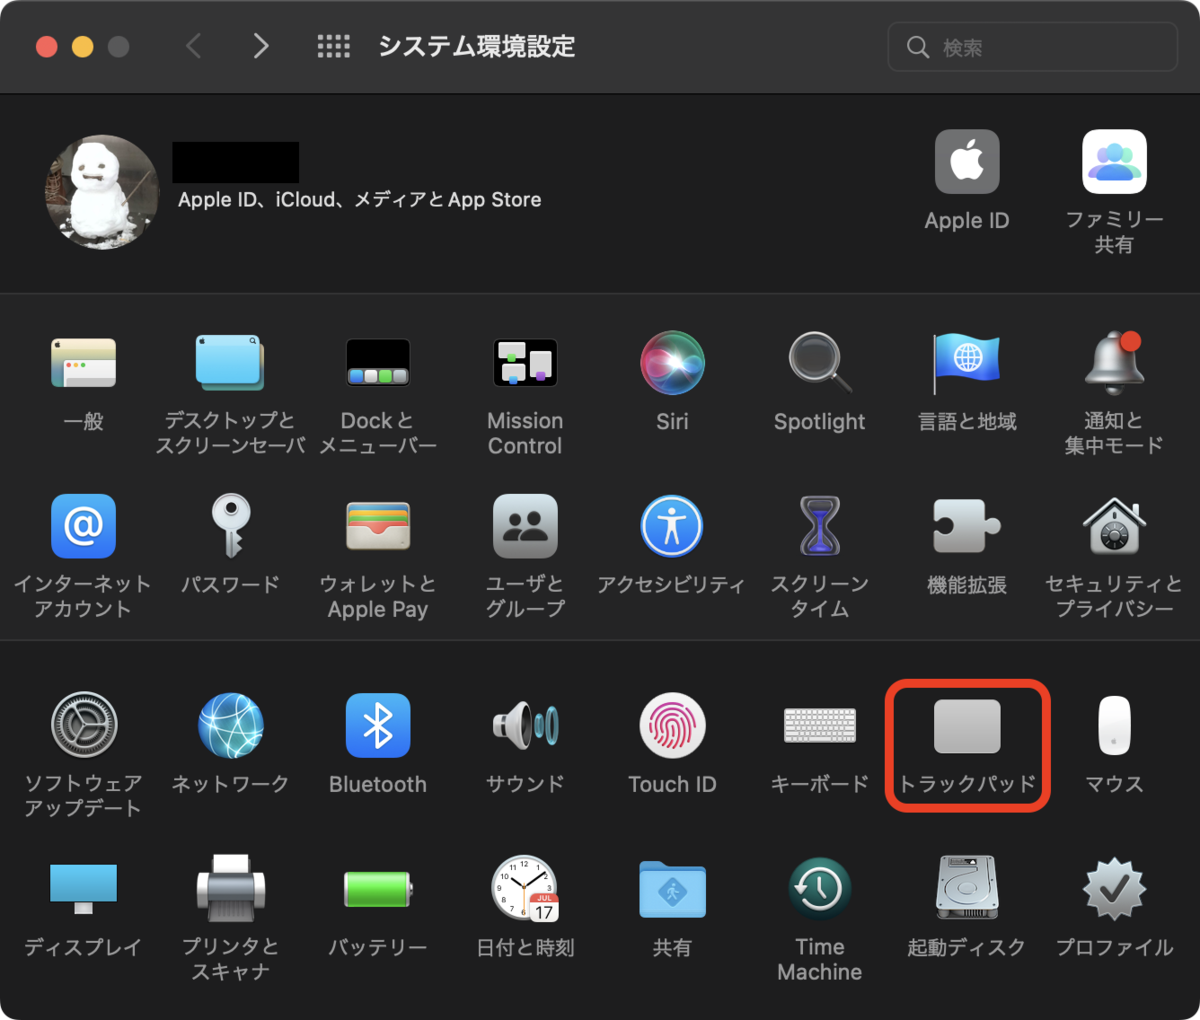Open ユーザとグループ preferences
The height and width of the screenshot is (1020, 1200).
(525, 526)
